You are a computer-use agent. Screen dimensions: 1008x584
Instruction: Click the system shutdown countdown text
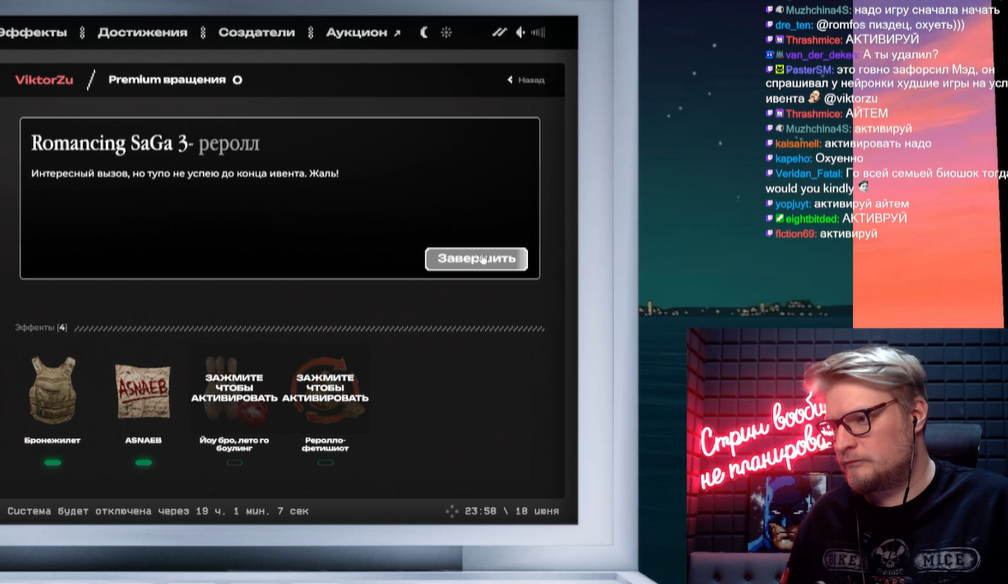click(x=158, y=511)
